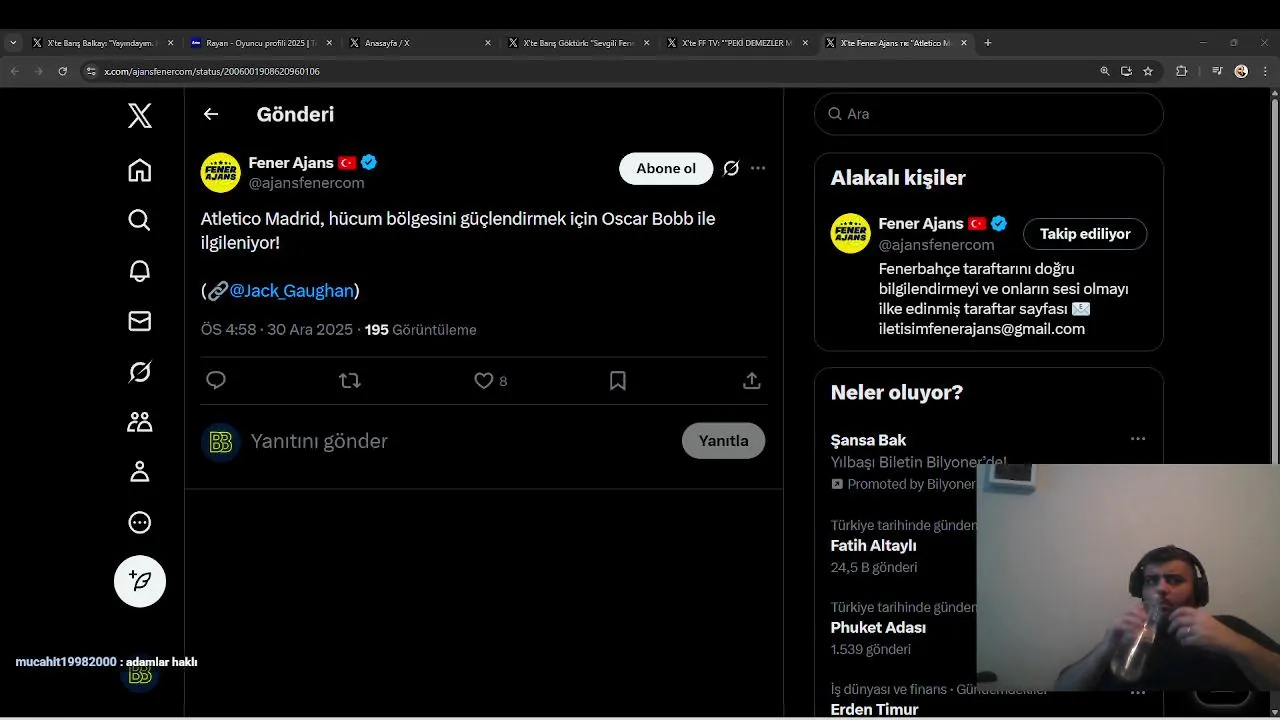Click the reply bubble icon
Viewport: 1280px width, 720px height.
(216, 380)
